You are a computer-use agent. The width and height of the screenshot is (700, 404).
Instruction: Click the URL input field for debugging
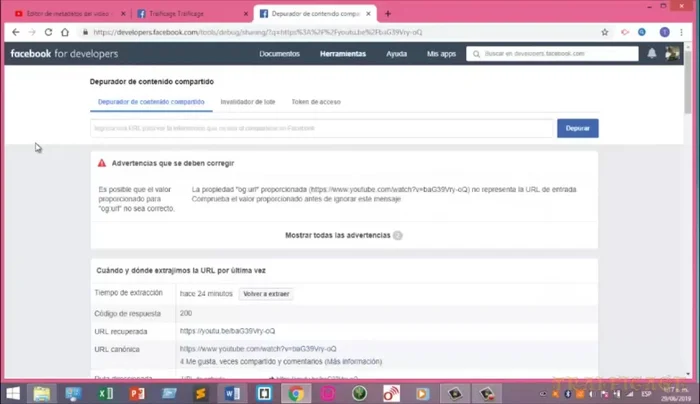tap(321, 129)
